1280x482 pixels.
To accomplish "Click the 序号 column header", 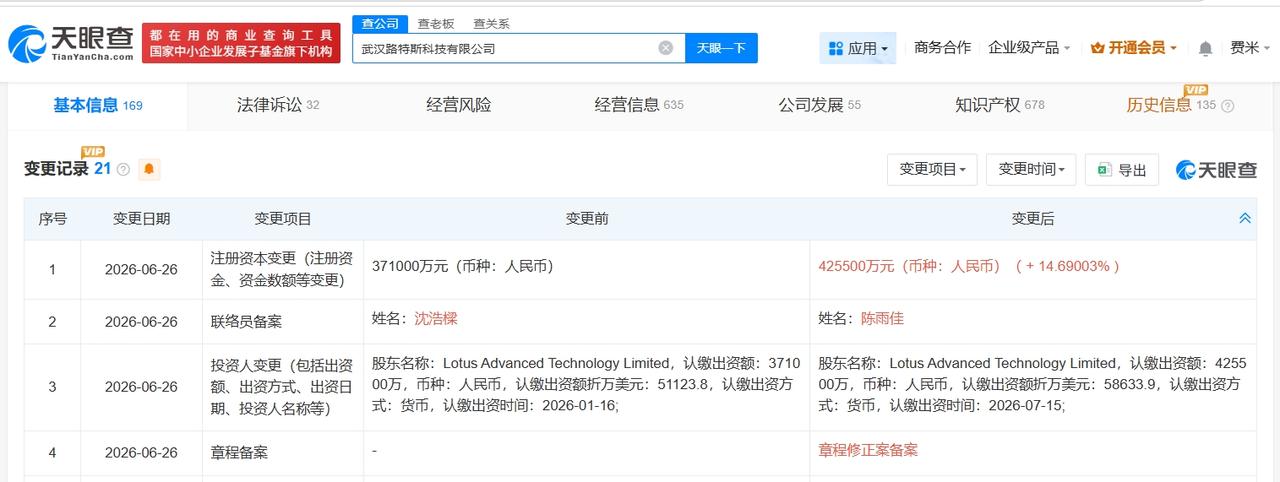I will (53, 219).
